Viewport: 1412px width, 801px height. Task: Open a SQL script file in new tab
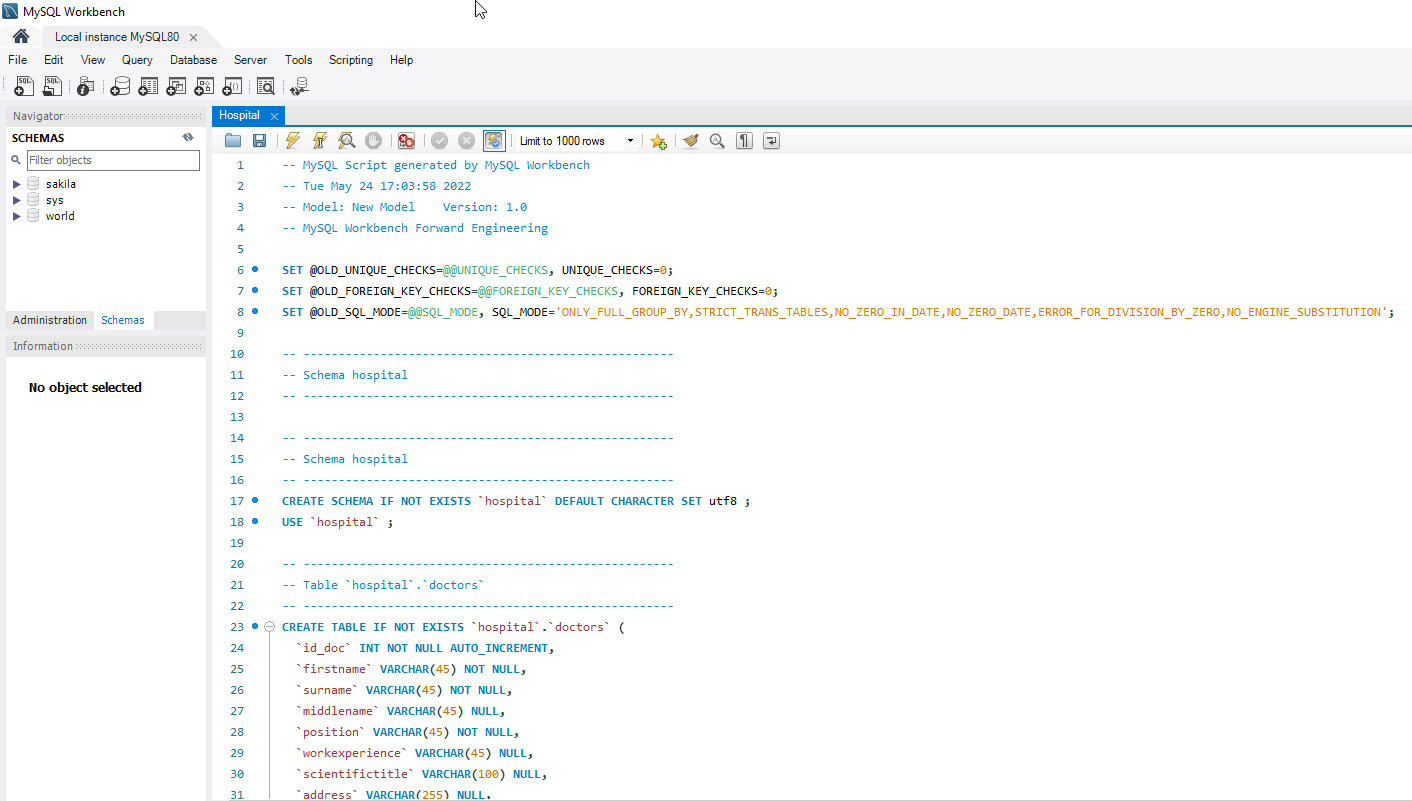pos(52,87)
